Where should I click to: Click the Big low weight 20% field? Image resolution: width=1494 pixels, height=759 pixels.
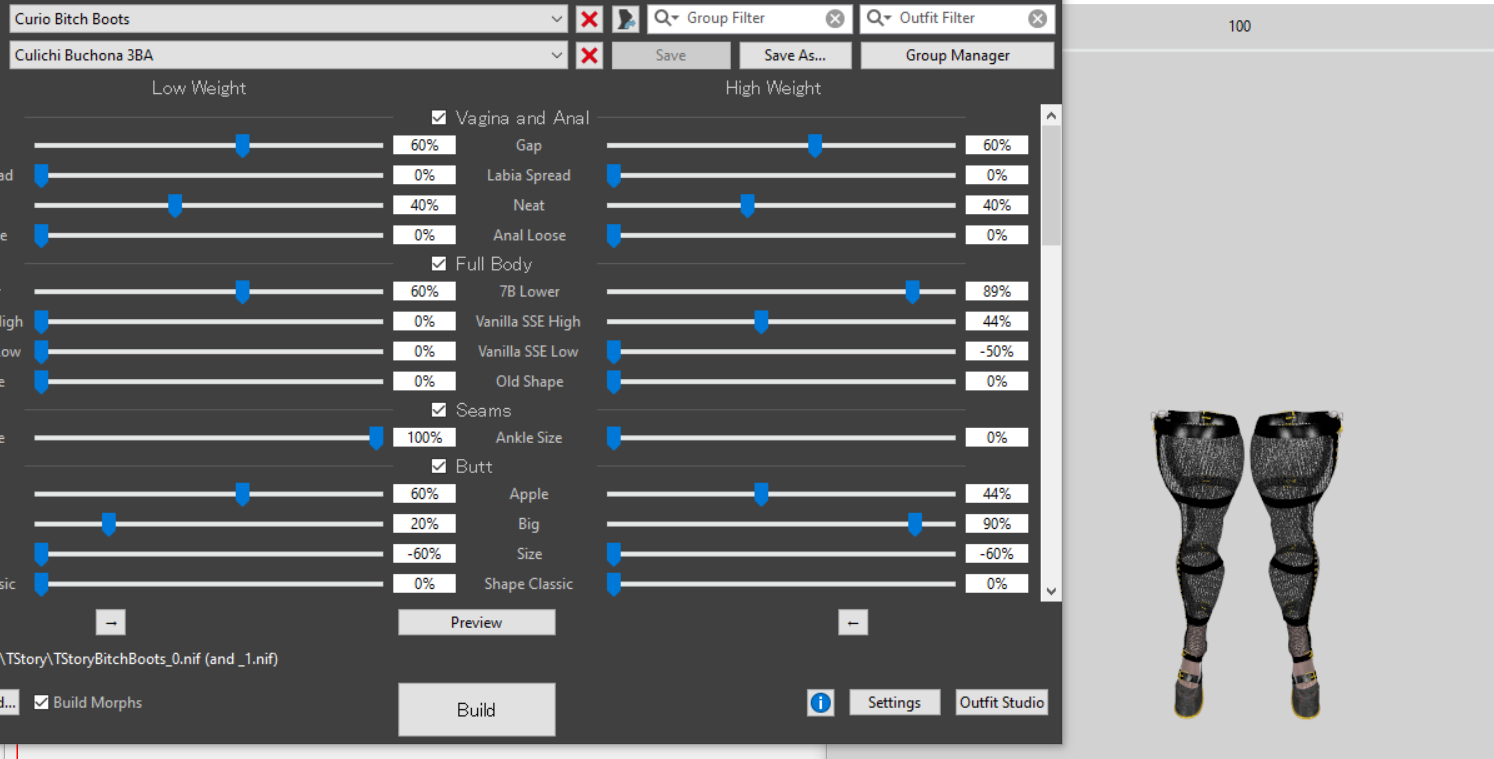tap(424, 523)
